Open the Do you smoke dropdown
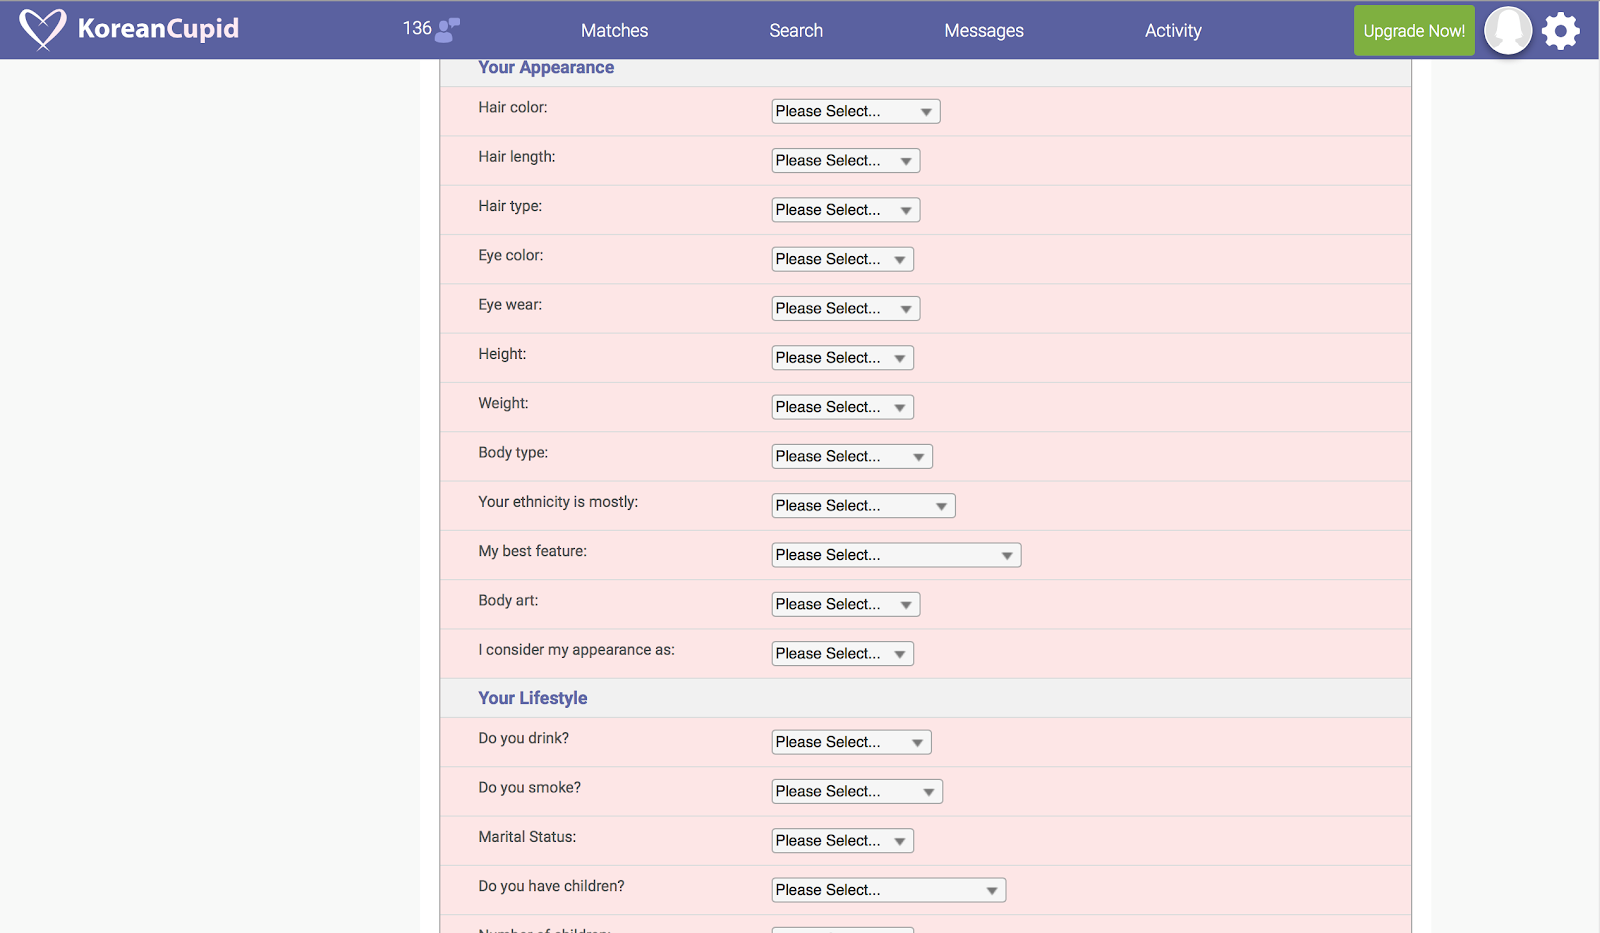 (857, 791)
